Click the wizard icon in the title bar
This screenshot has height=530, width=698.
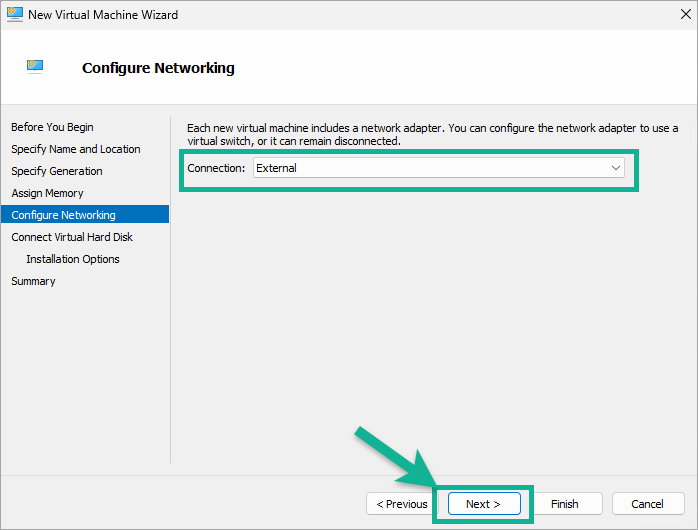[14, 14]
